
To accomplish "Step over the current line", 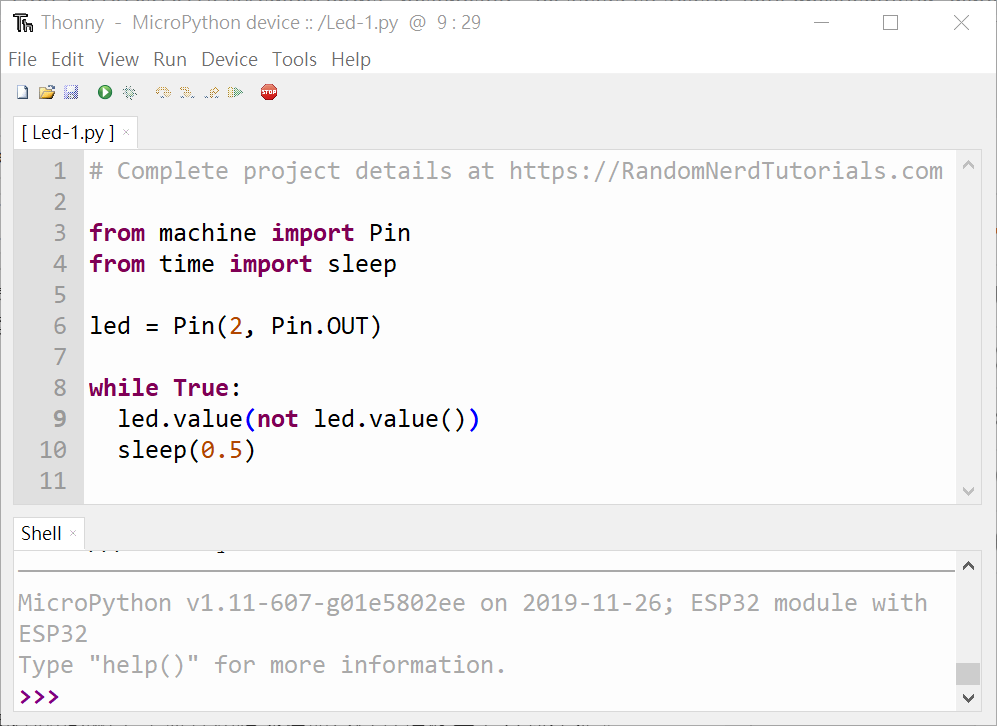I will click(162, 91).
